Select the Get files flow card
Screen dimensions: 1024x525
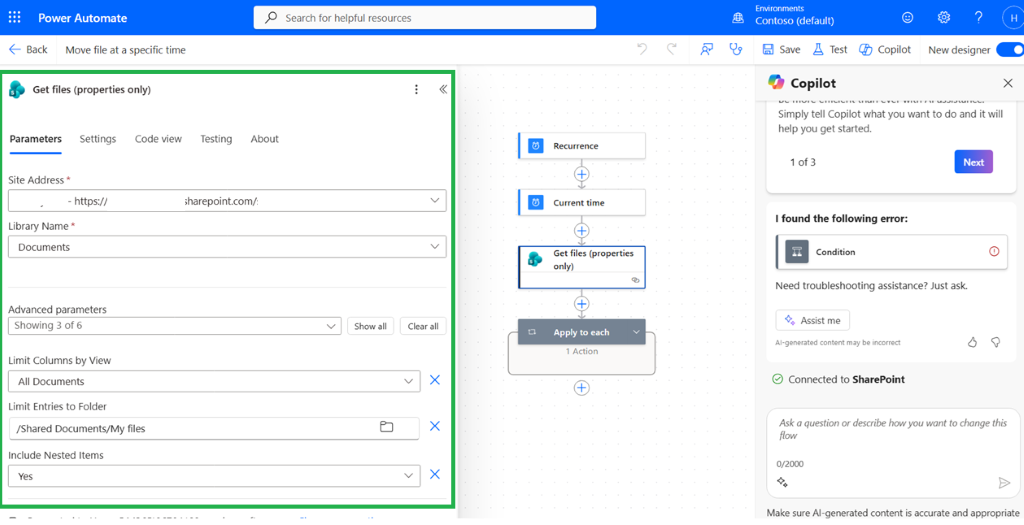(x=581, y=267)
